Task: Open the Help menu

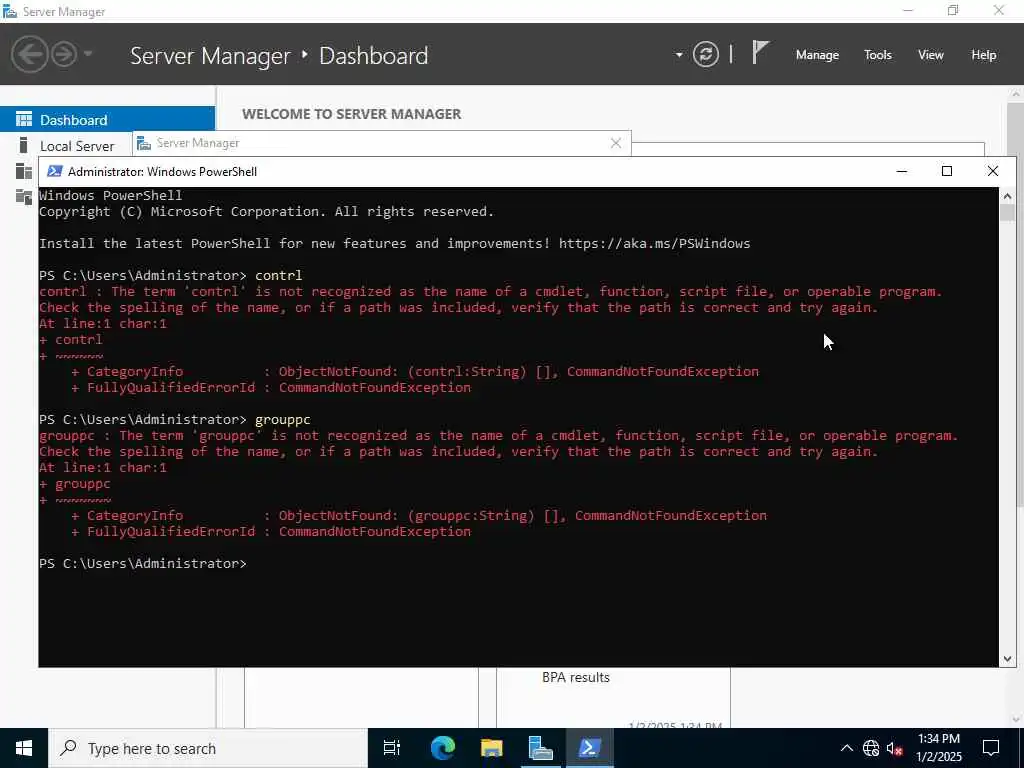Action: pos(984,55)
